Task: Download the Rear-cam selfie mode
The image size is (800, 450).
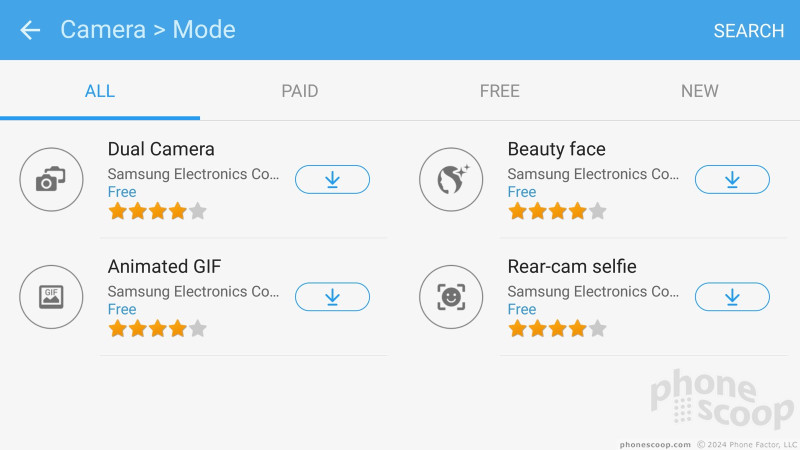Action: [x=732, y=297]
